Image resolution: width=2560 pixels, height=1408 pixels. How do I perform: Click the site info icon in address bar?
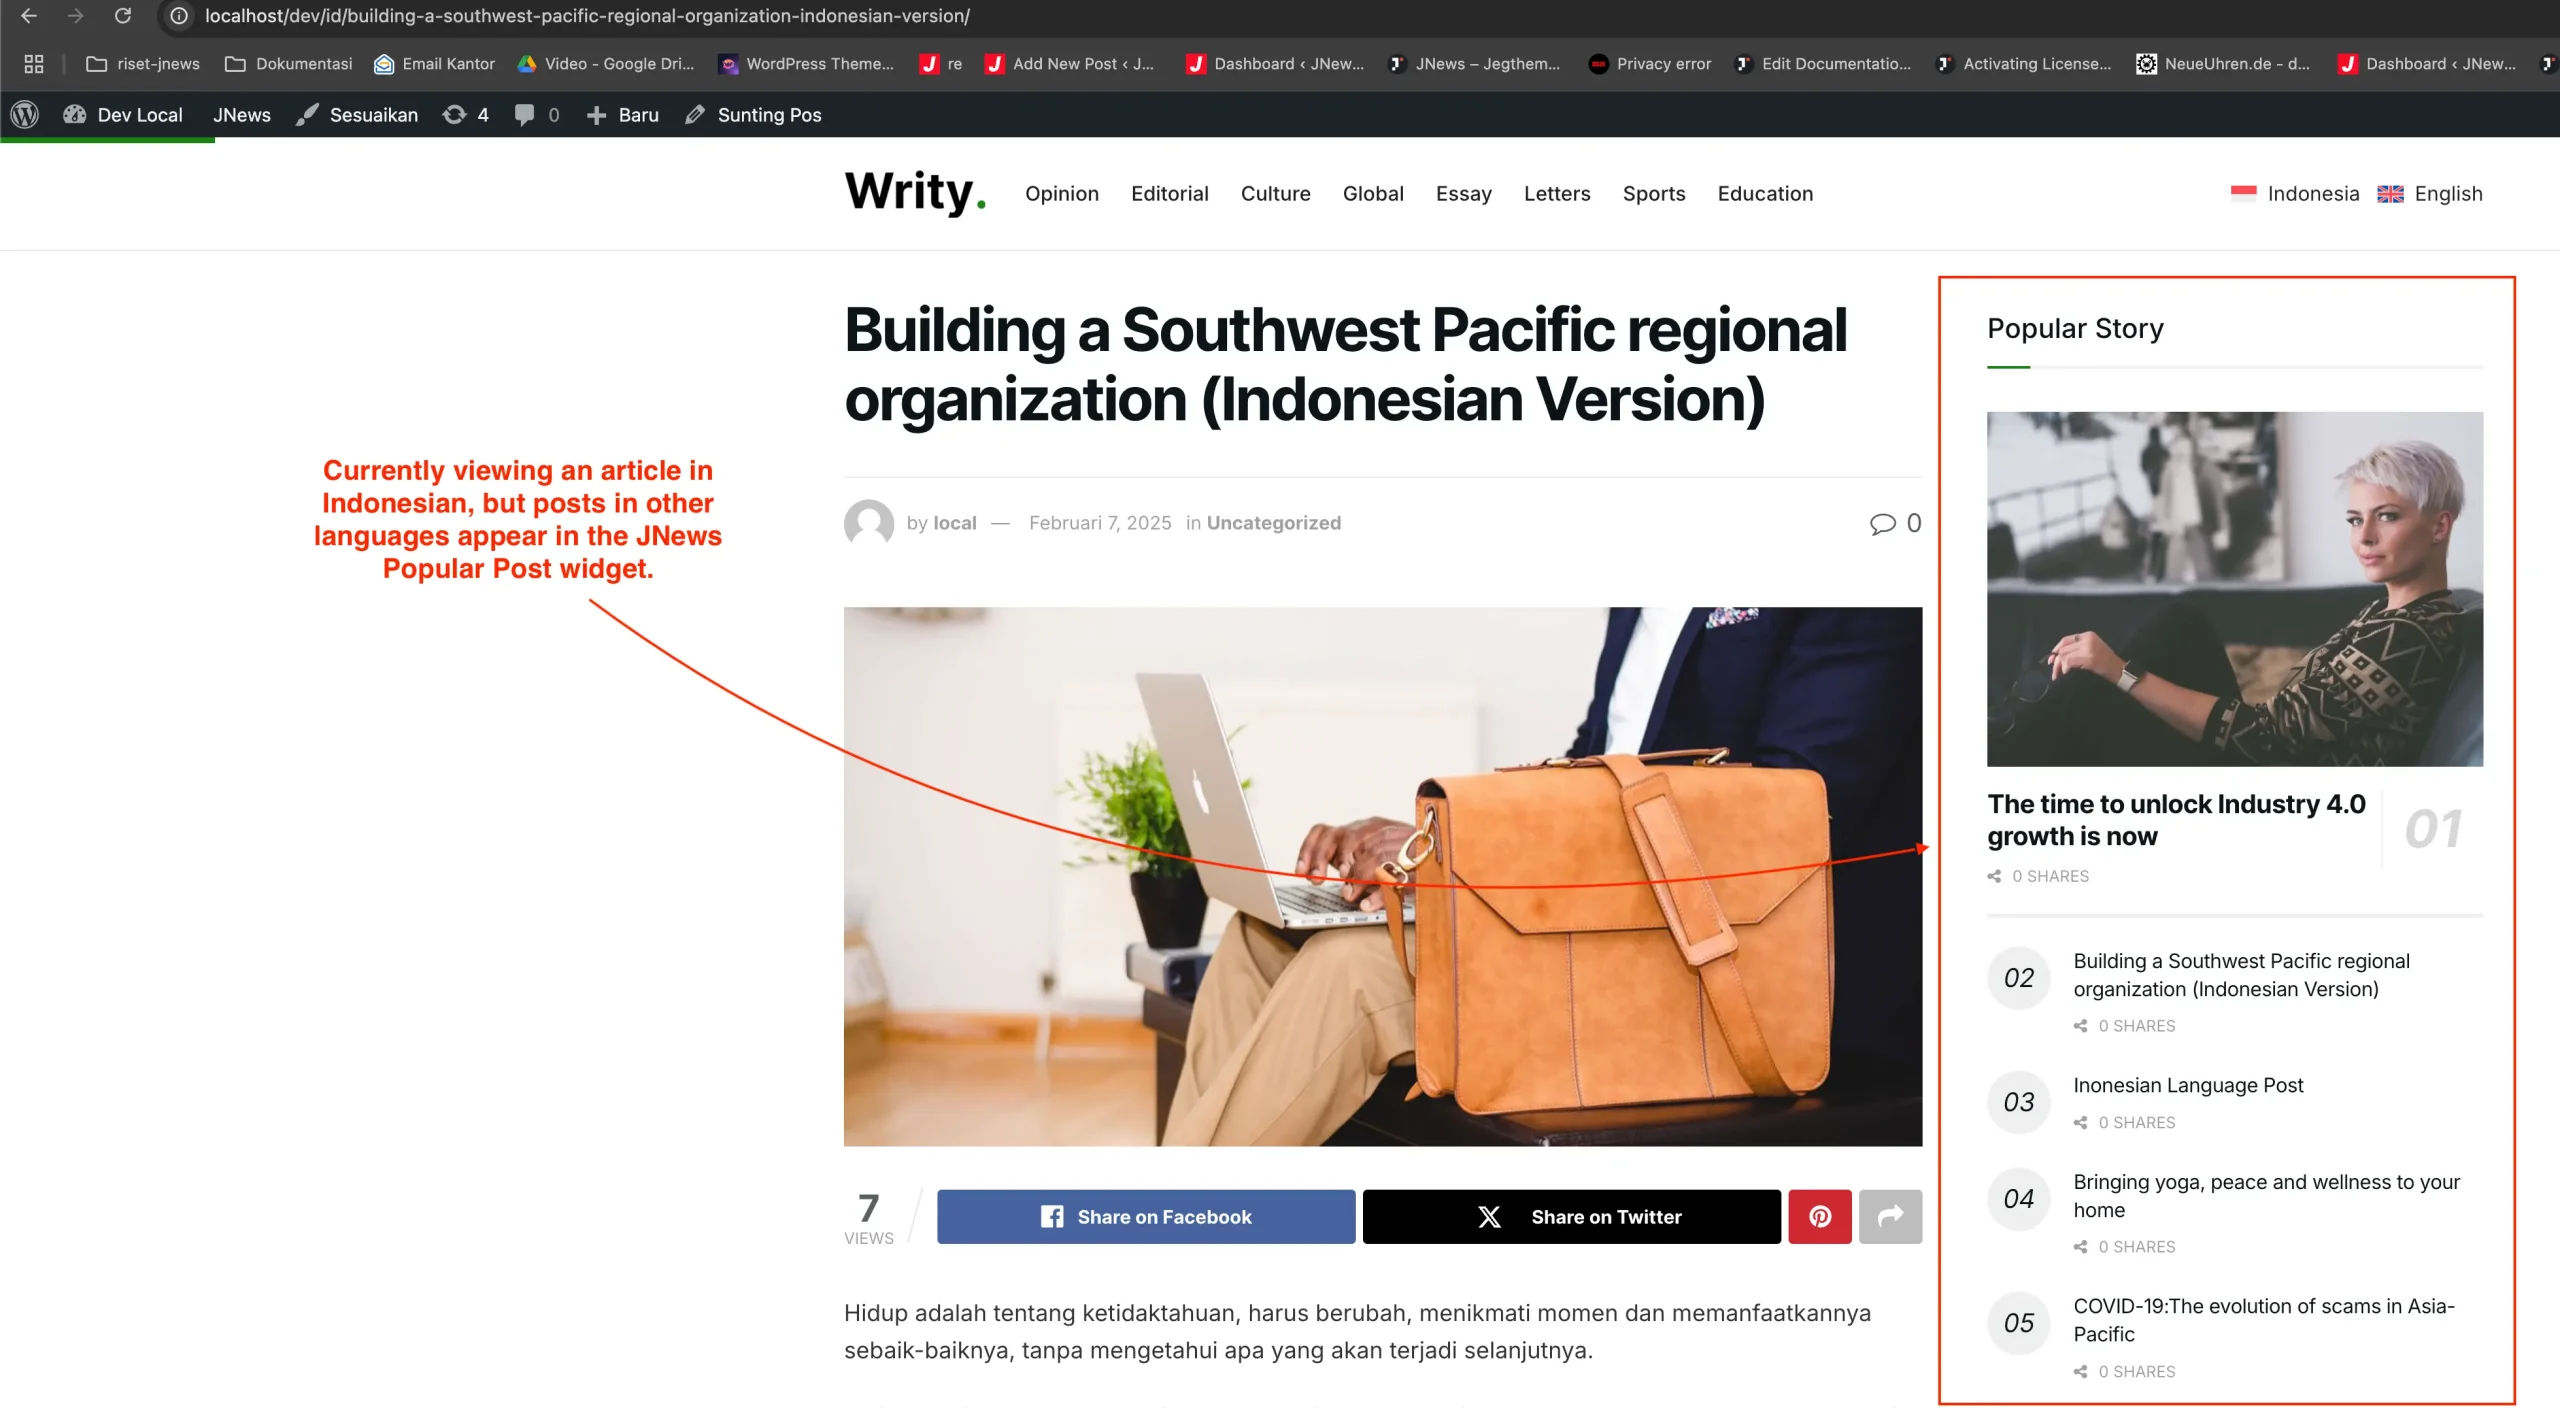[x=179, y=16]
